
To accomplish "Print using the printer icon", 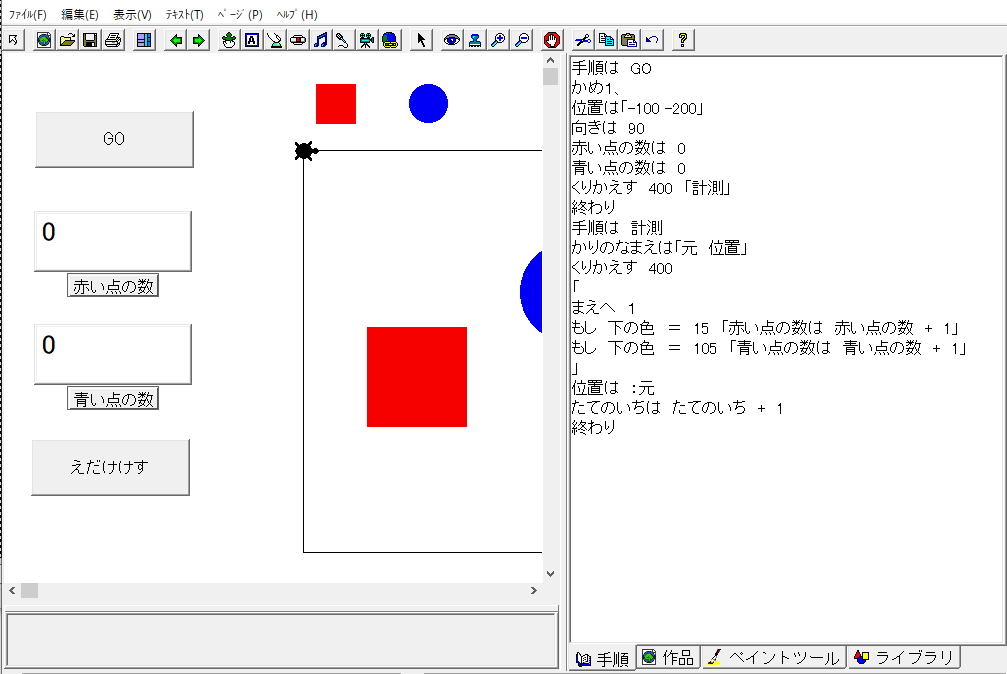I will 113,40.
